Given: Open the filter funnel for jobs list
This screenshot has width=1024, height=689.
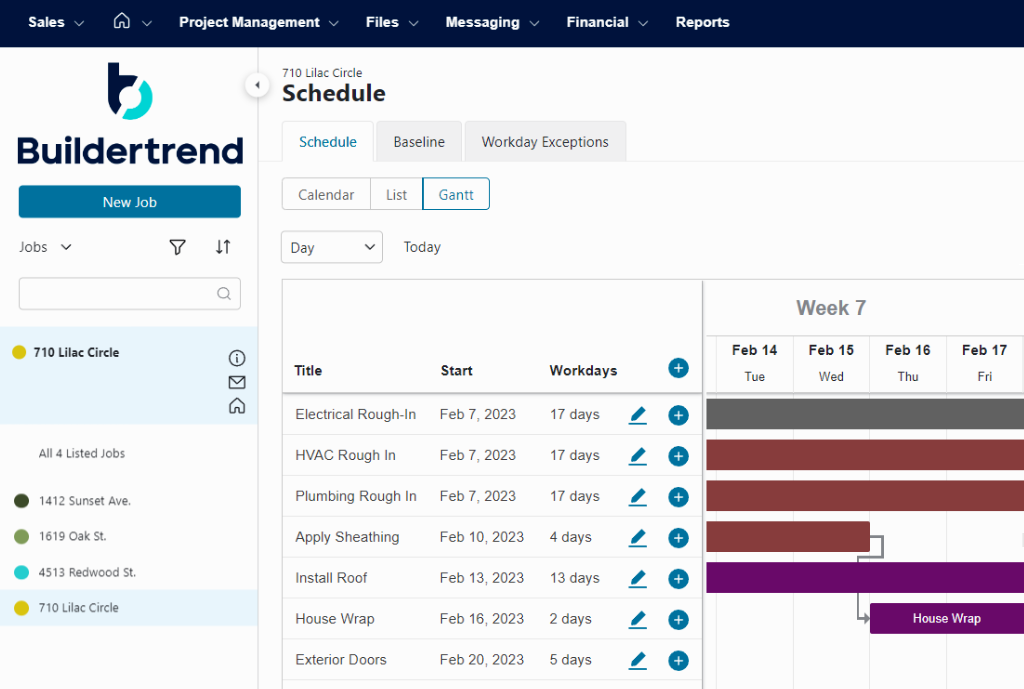Looking at the screenshot, I should click(x=178, y=247).
